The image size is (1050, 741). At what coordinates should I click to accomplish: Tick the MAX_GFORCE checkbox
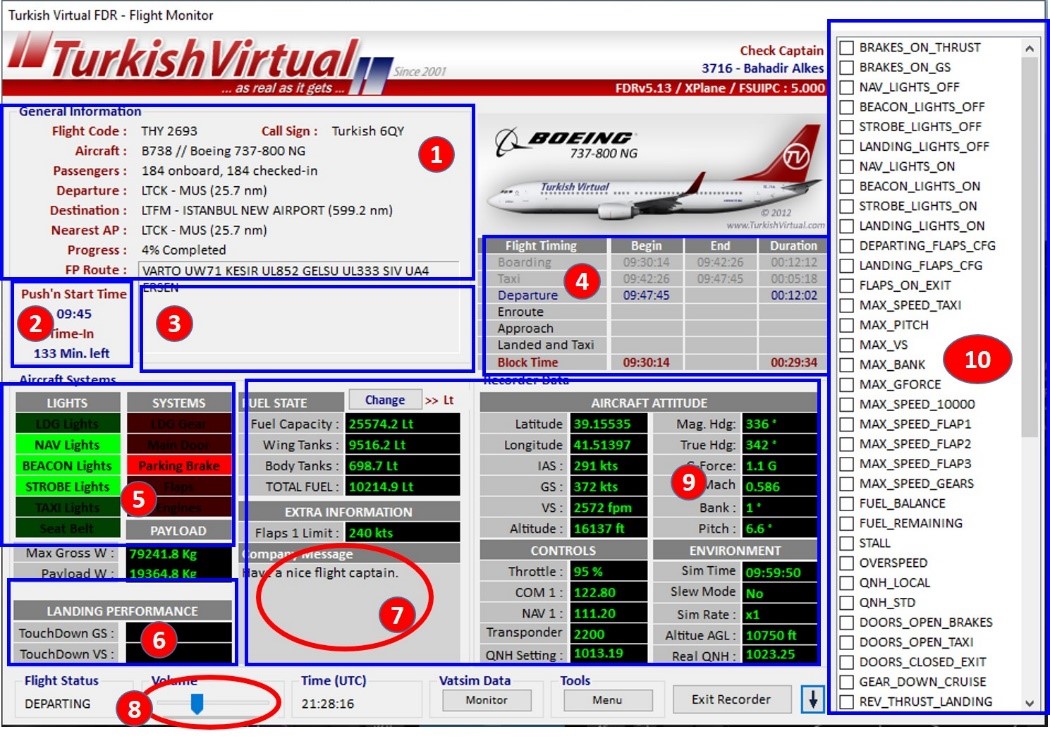847,384
